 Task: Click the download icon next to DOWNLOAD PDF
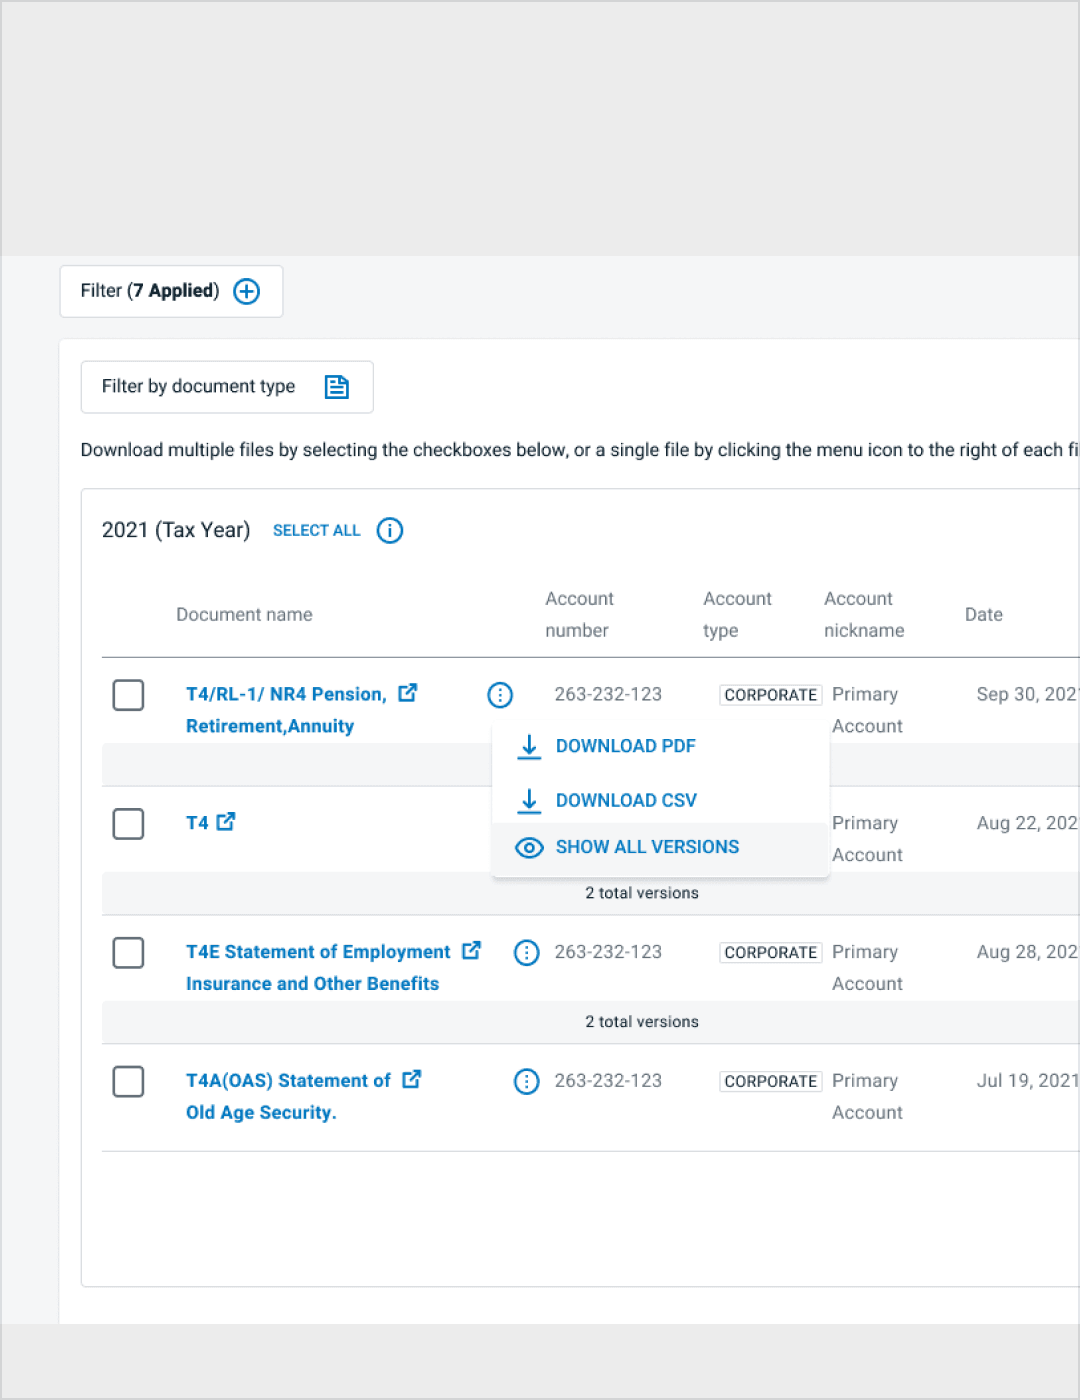[529, 747]
